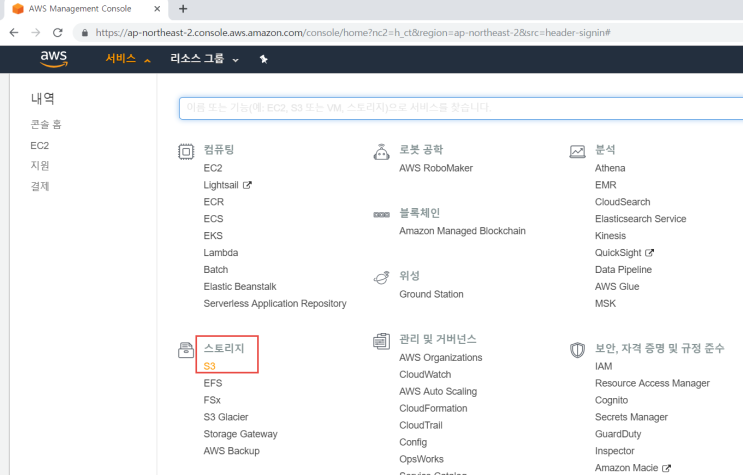743x475 pixels.
Task: Collapse the 서비스 menu
Action: [128, 59]
